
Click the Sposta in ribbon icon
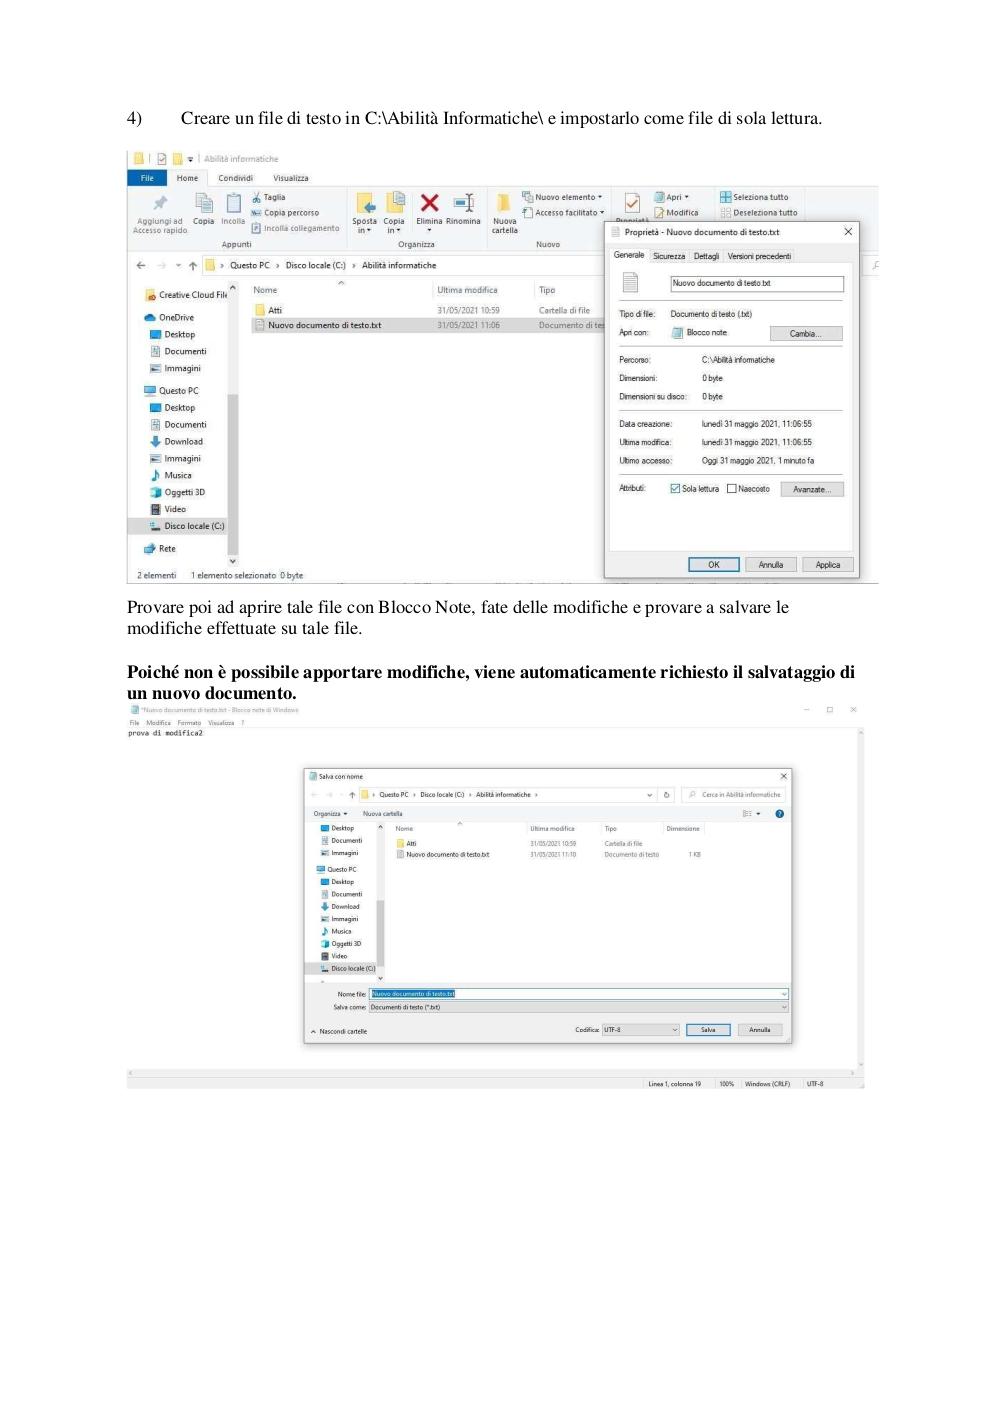[x=365, y=204]
